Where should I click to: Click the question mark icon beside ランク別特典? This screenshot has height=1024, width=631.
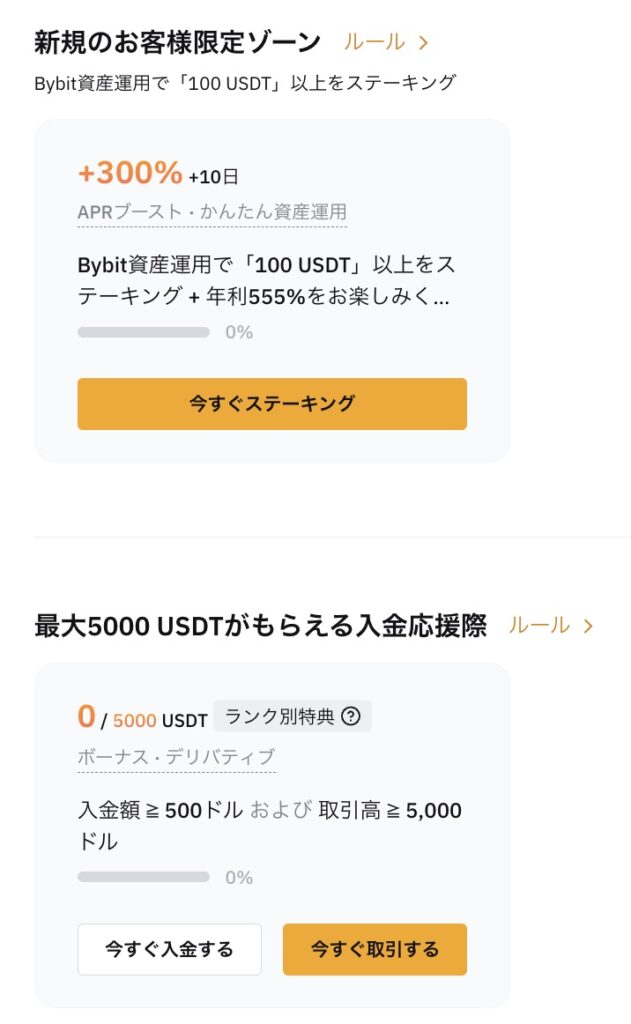pos(351,716)
